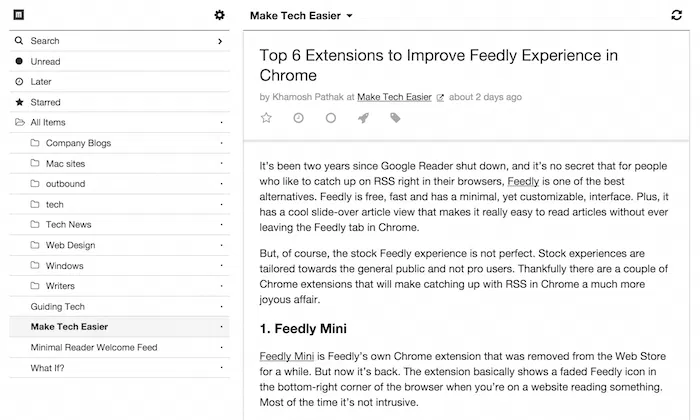This screenshot has height=420, width=700.
Task: Open the Later list
Action: tap(41, 82)
